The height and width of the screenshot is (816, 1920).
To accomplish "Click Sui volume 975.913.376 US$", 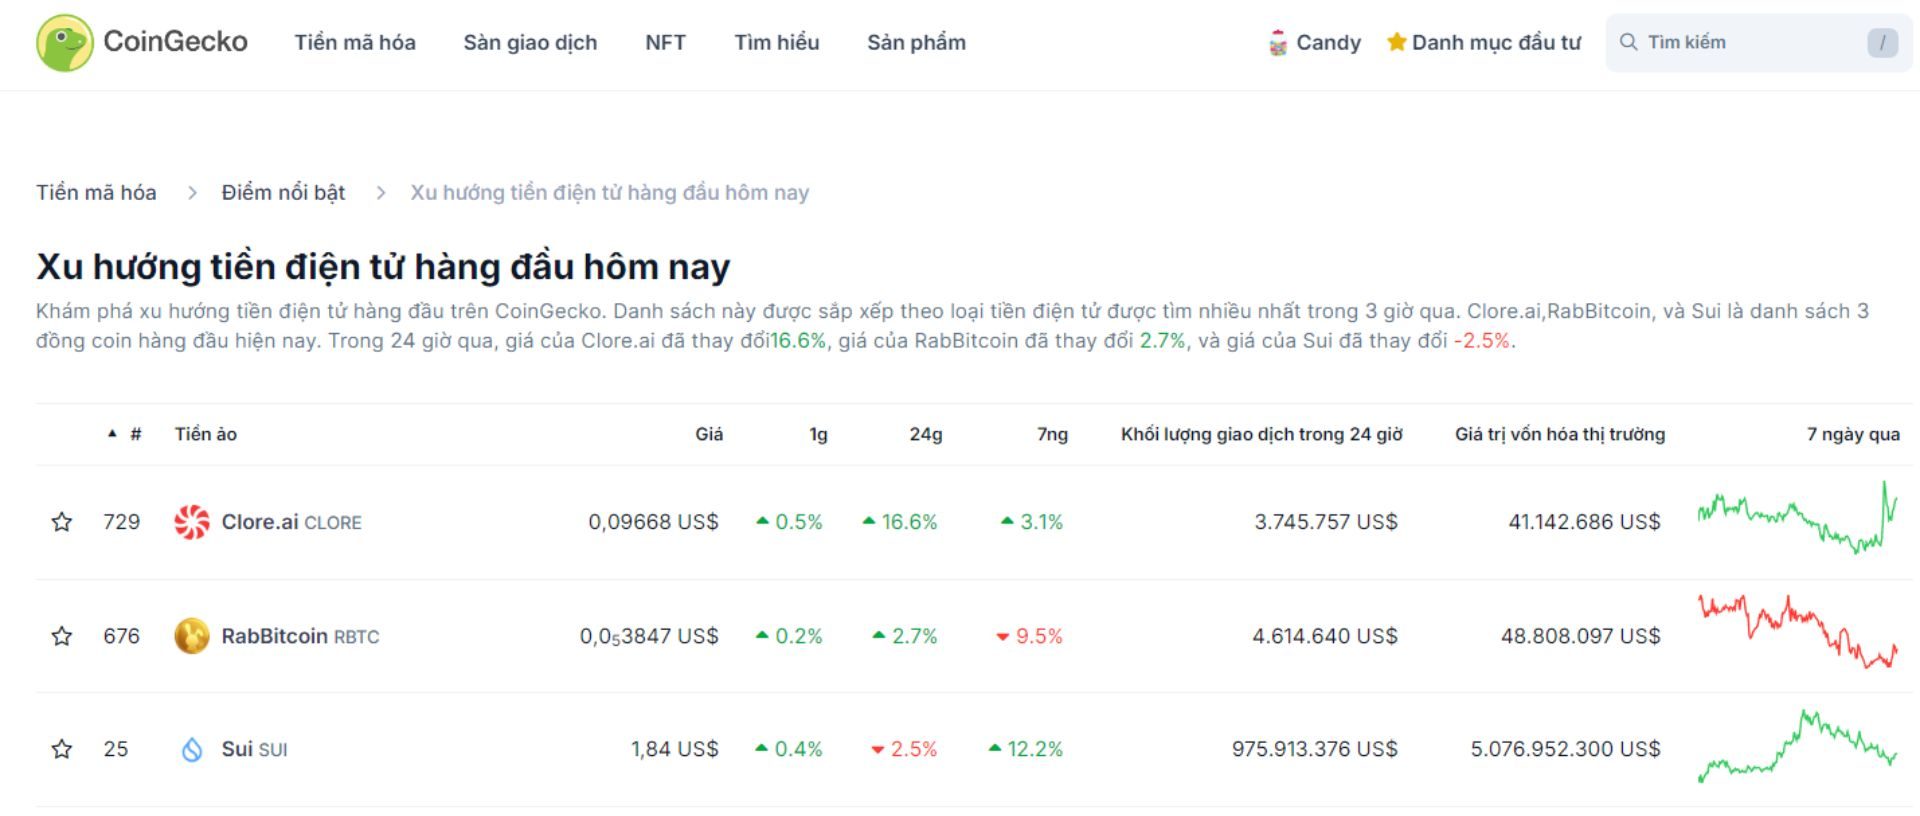I will (1315, 749).
